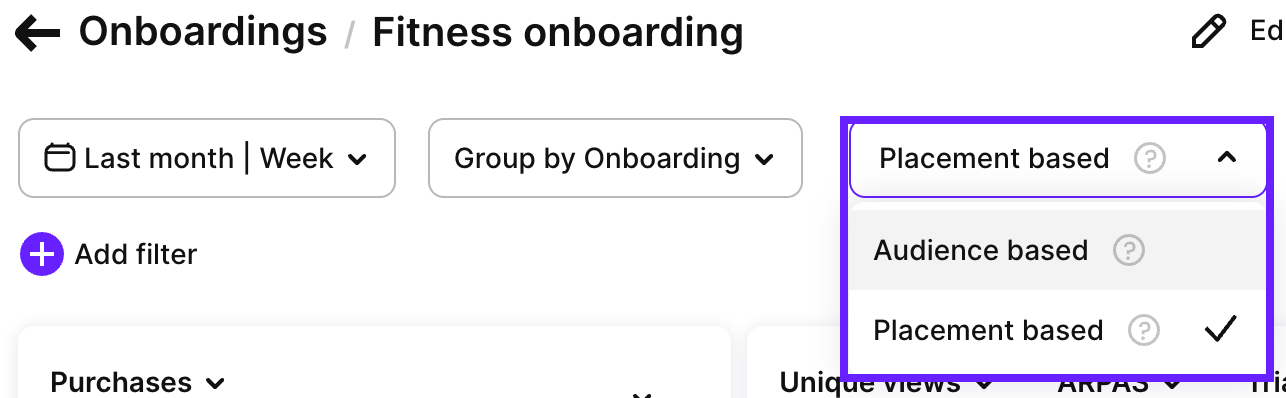1286x398 pixels.
Task: Click help icon beside Audience based option
Action: [x=1129, y=250]
